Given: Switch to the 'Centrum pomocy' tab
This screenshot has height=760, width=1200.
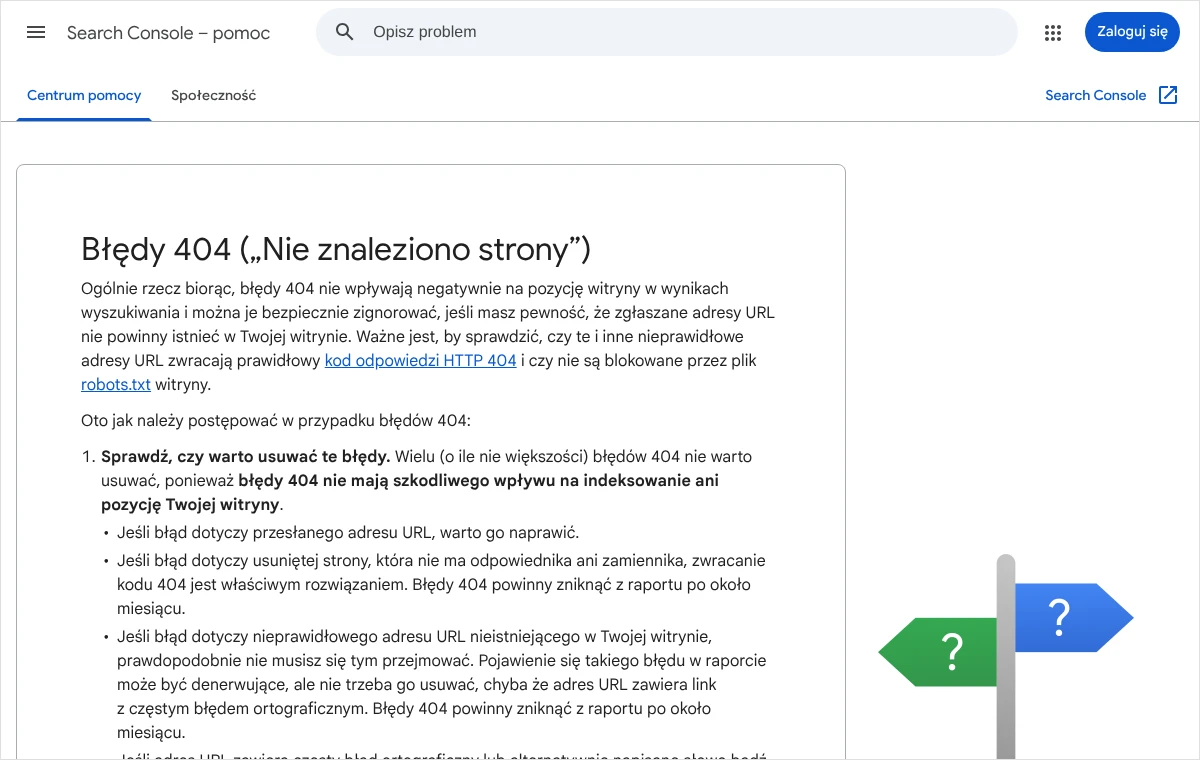Looking at the screenshot, I should tap(84, 96).
